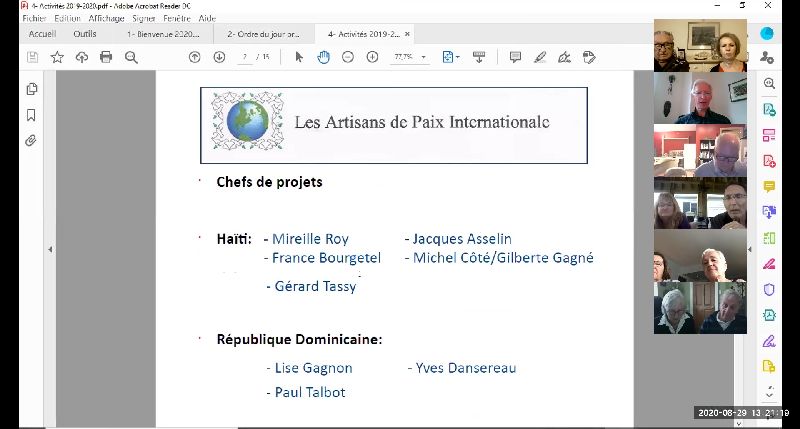Print the document with the printer icon
The width and height of the screenshot is (800, 429).
(x=106, y=57)
